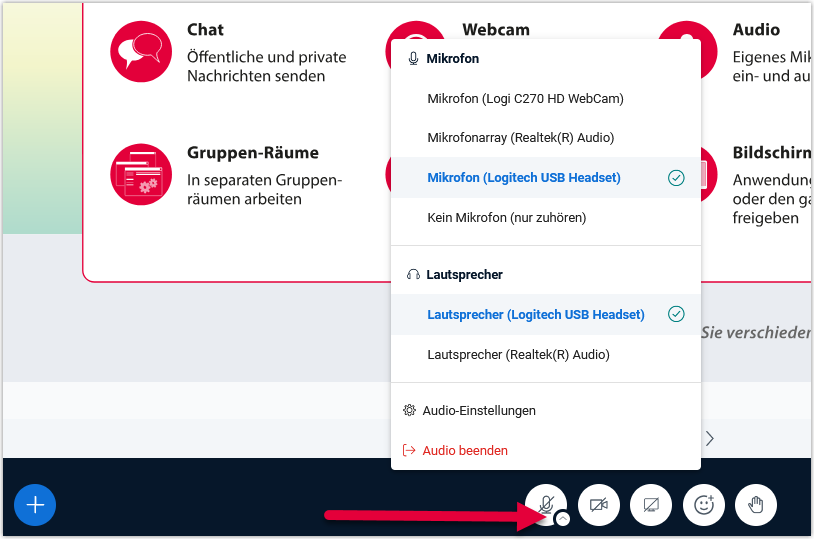
Task: Click the chevron next to the microphone button
Action: coord(563,518)
